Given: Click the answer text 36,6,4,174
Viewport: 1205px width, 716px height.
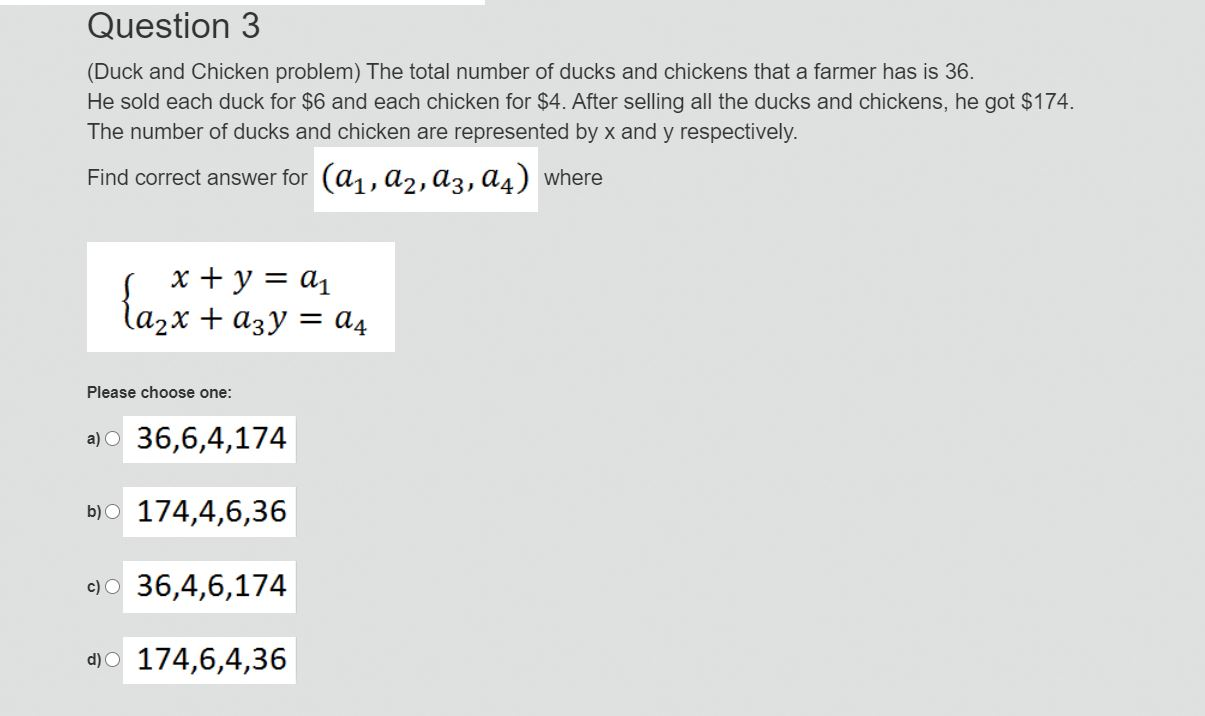Looking at the screenshot, I should pos(210,437).
